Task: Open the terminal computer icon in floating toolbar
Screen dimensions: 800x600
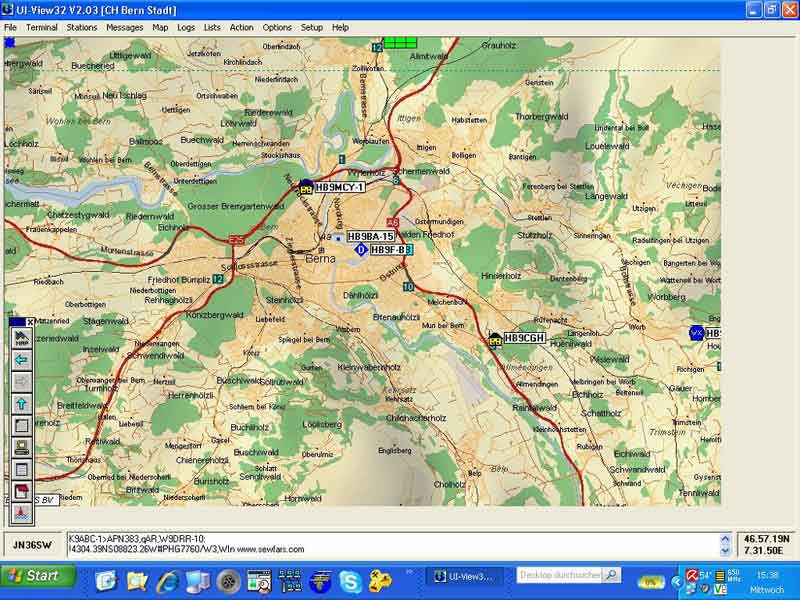Action: pyautogui.click(x=21, y=447)
